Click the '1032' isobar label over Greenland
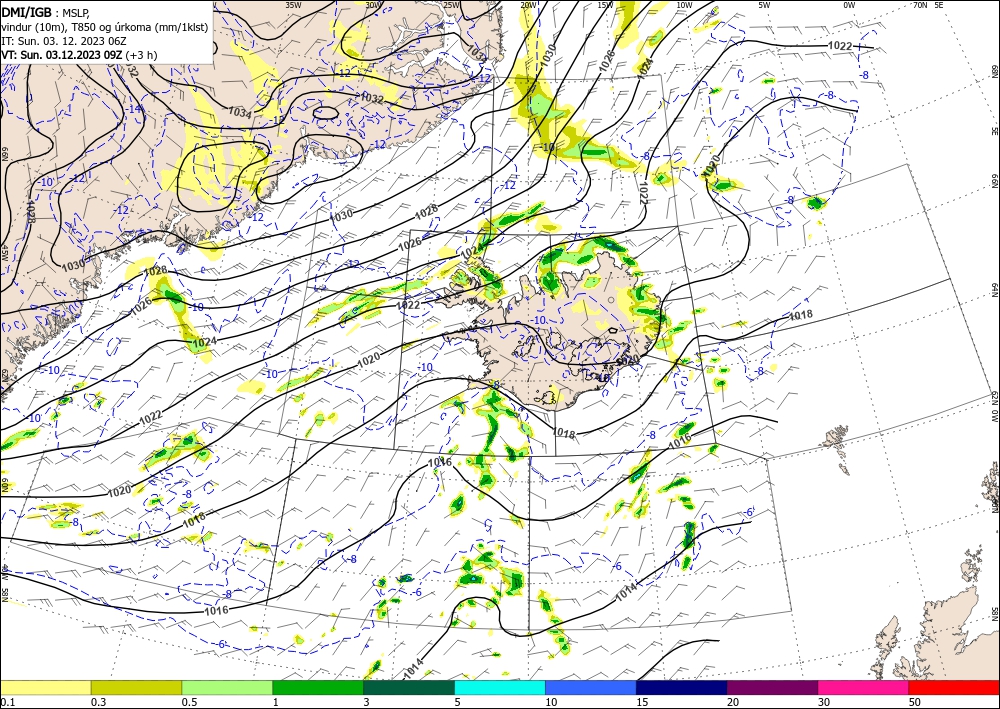Viewport: 1000px width, 709px height. tap(371, 98)
